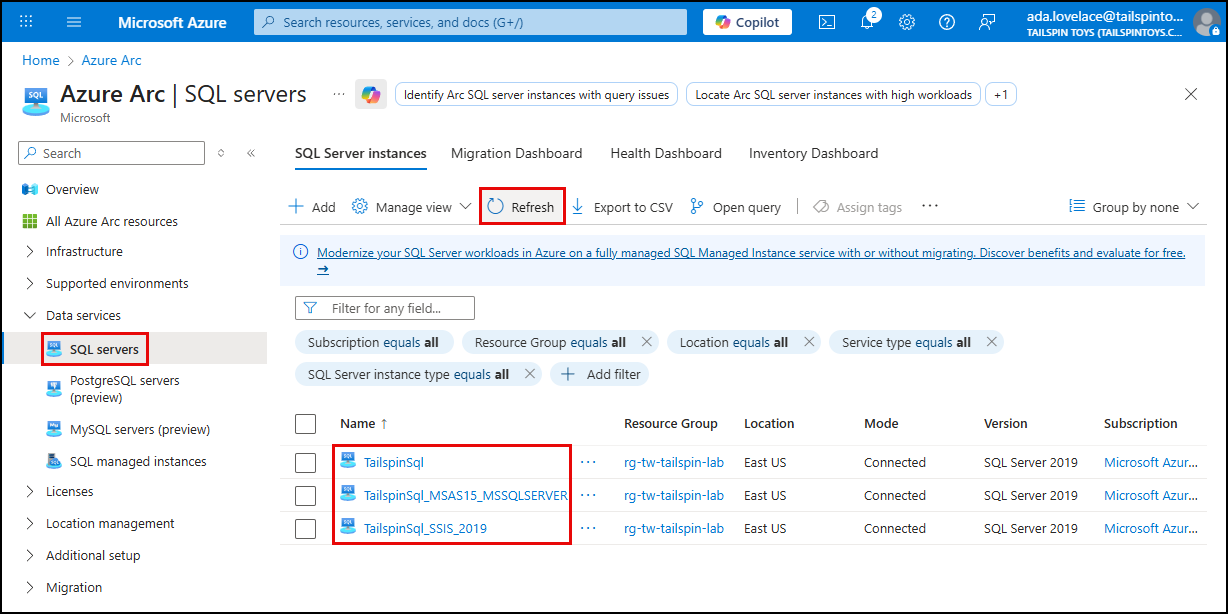The height and width of the screenshot is (614, 1228).
Task: Open the Cloud Shell terminal
Action: tap(827, 21)
